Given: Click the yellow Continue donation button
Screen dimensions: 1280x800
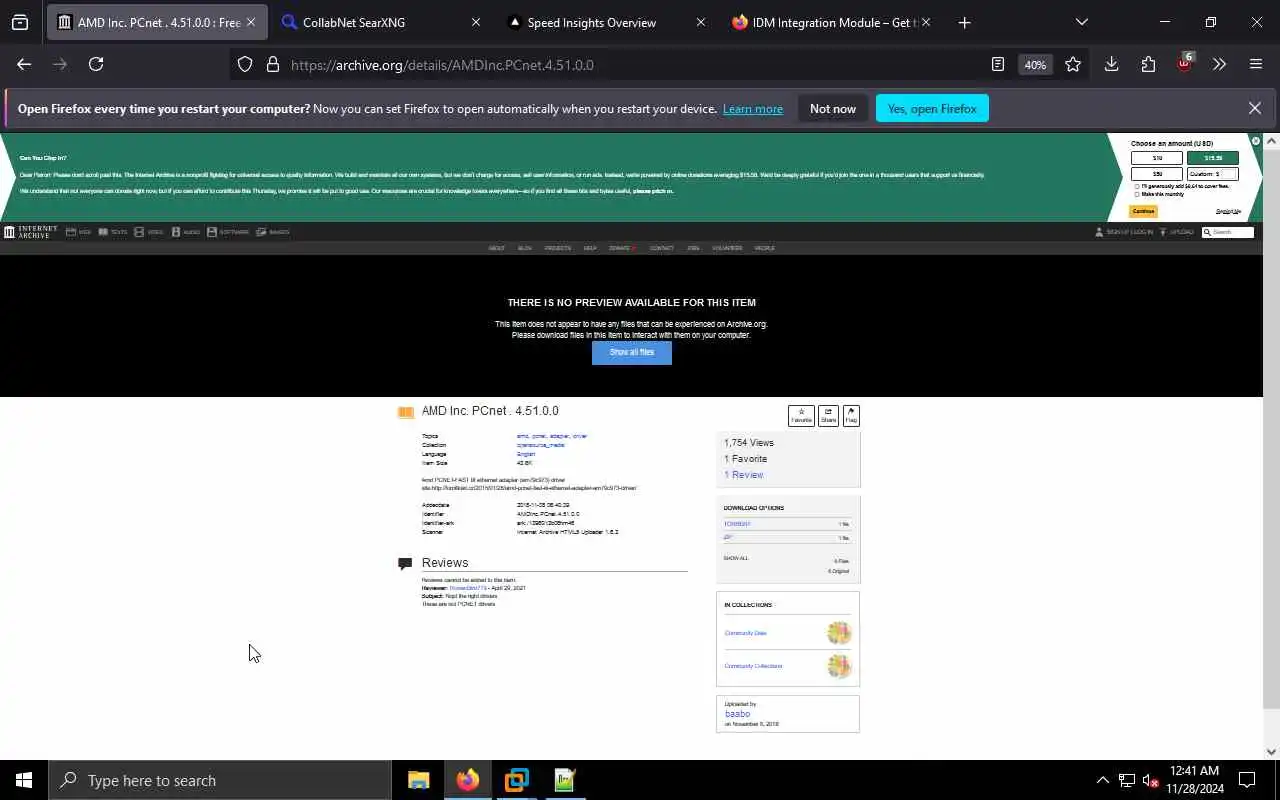Looking at the screenshot, I should pos(1143,211).
